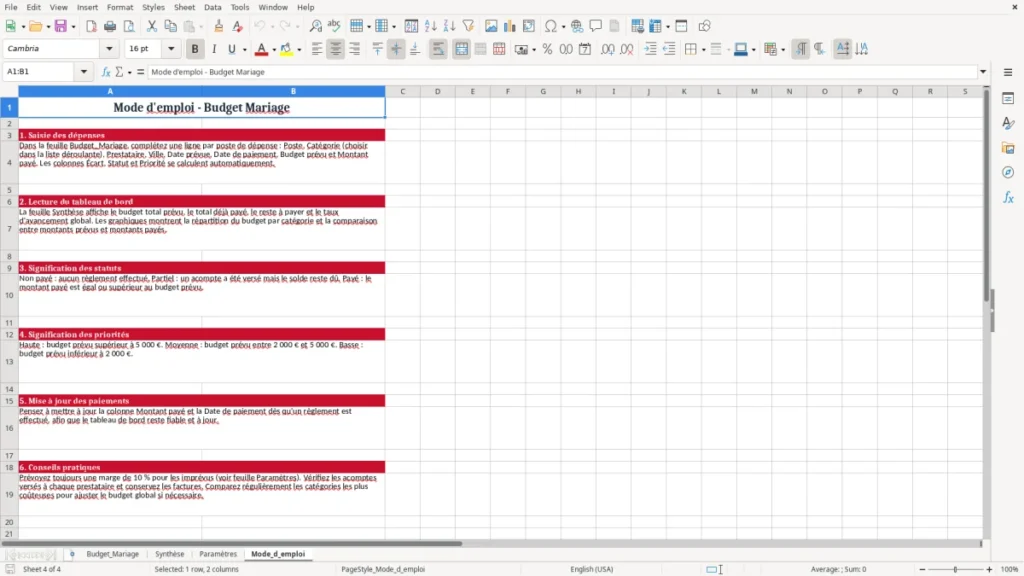This screenshot has height=576, width=1024.
Task: Open Find and Replace icon
Action: tap(315, 26)
